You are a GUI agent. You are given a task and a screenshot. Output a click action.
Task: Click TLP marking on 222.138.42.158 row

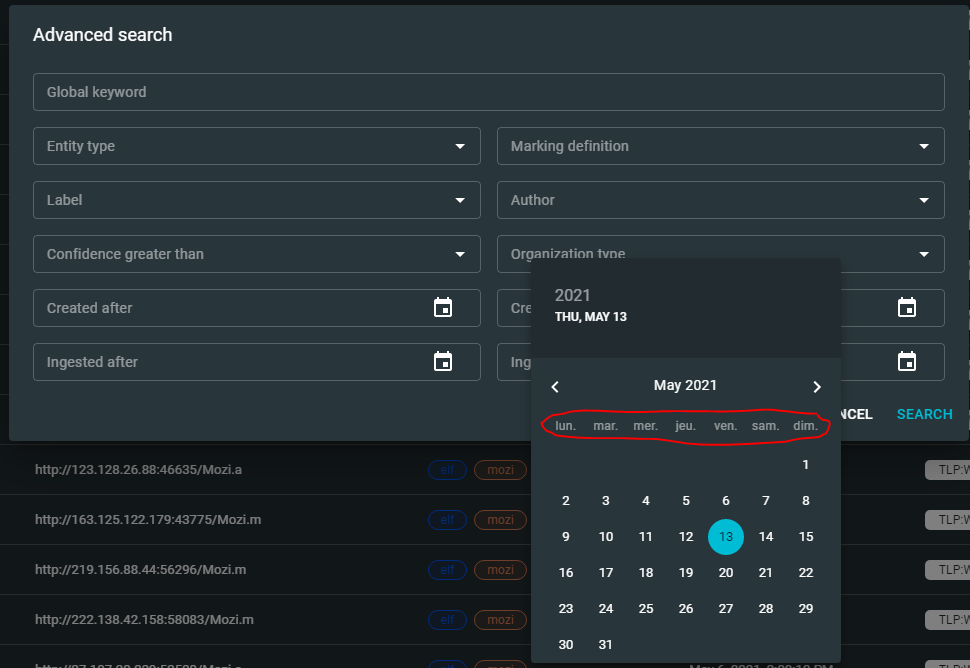pyautogui.click(x=948, y=620)
